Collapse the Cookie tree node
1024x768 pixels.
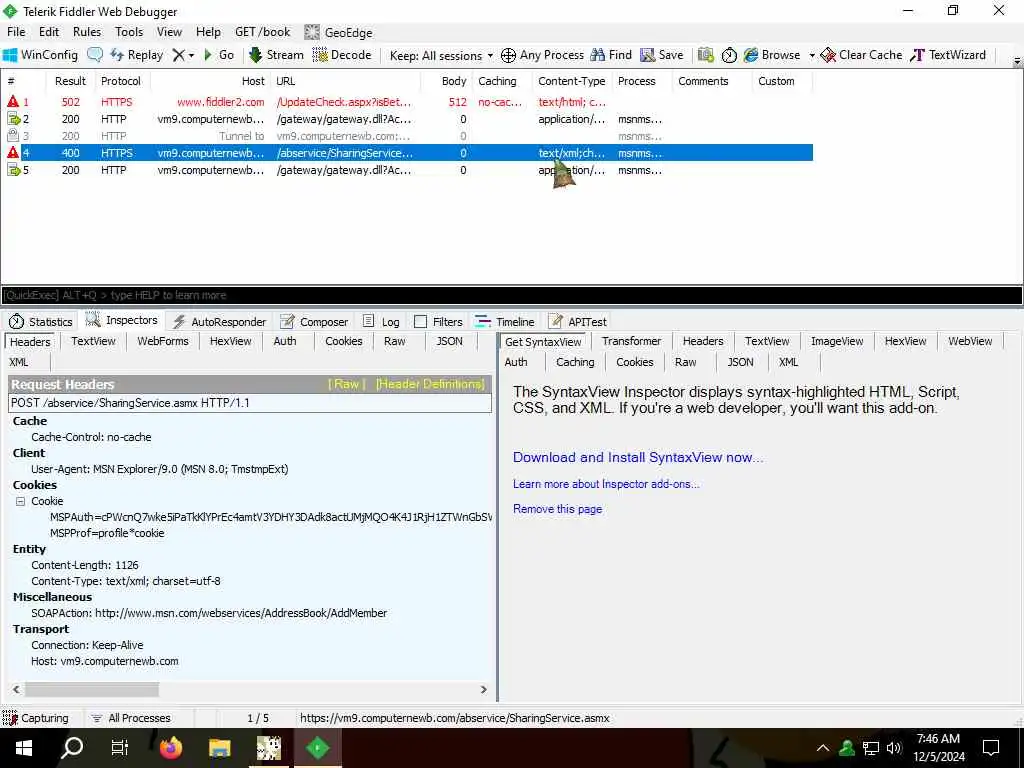[20, 501]
